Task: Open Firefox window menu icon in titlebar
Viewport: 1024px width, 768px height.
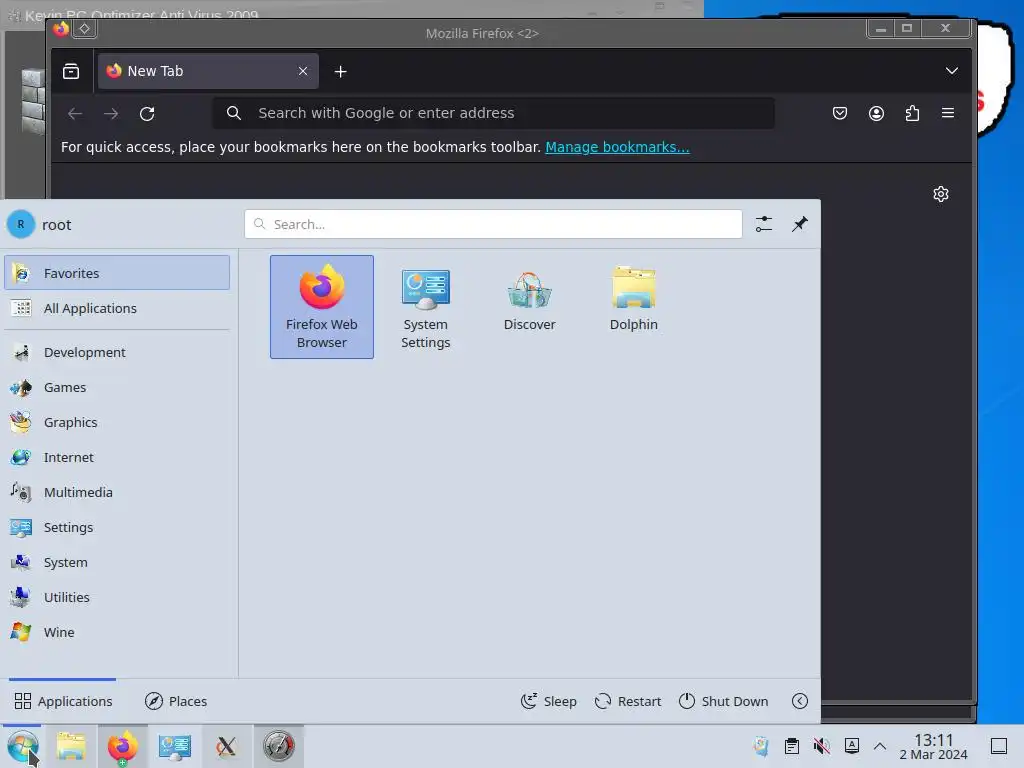Action: 61,29
